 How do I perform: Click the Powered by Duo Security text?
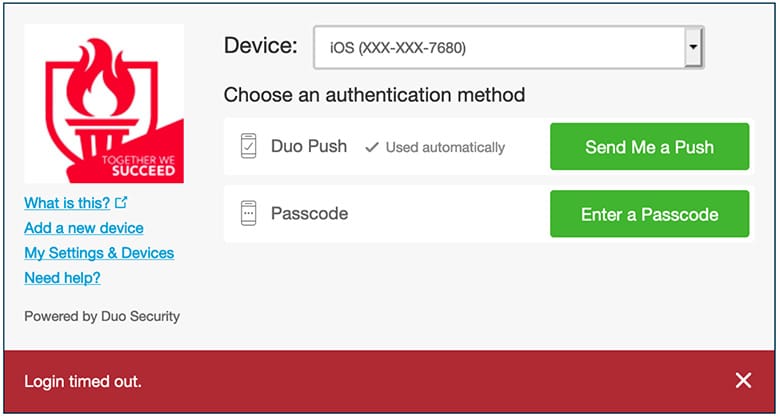coord(102,316)
